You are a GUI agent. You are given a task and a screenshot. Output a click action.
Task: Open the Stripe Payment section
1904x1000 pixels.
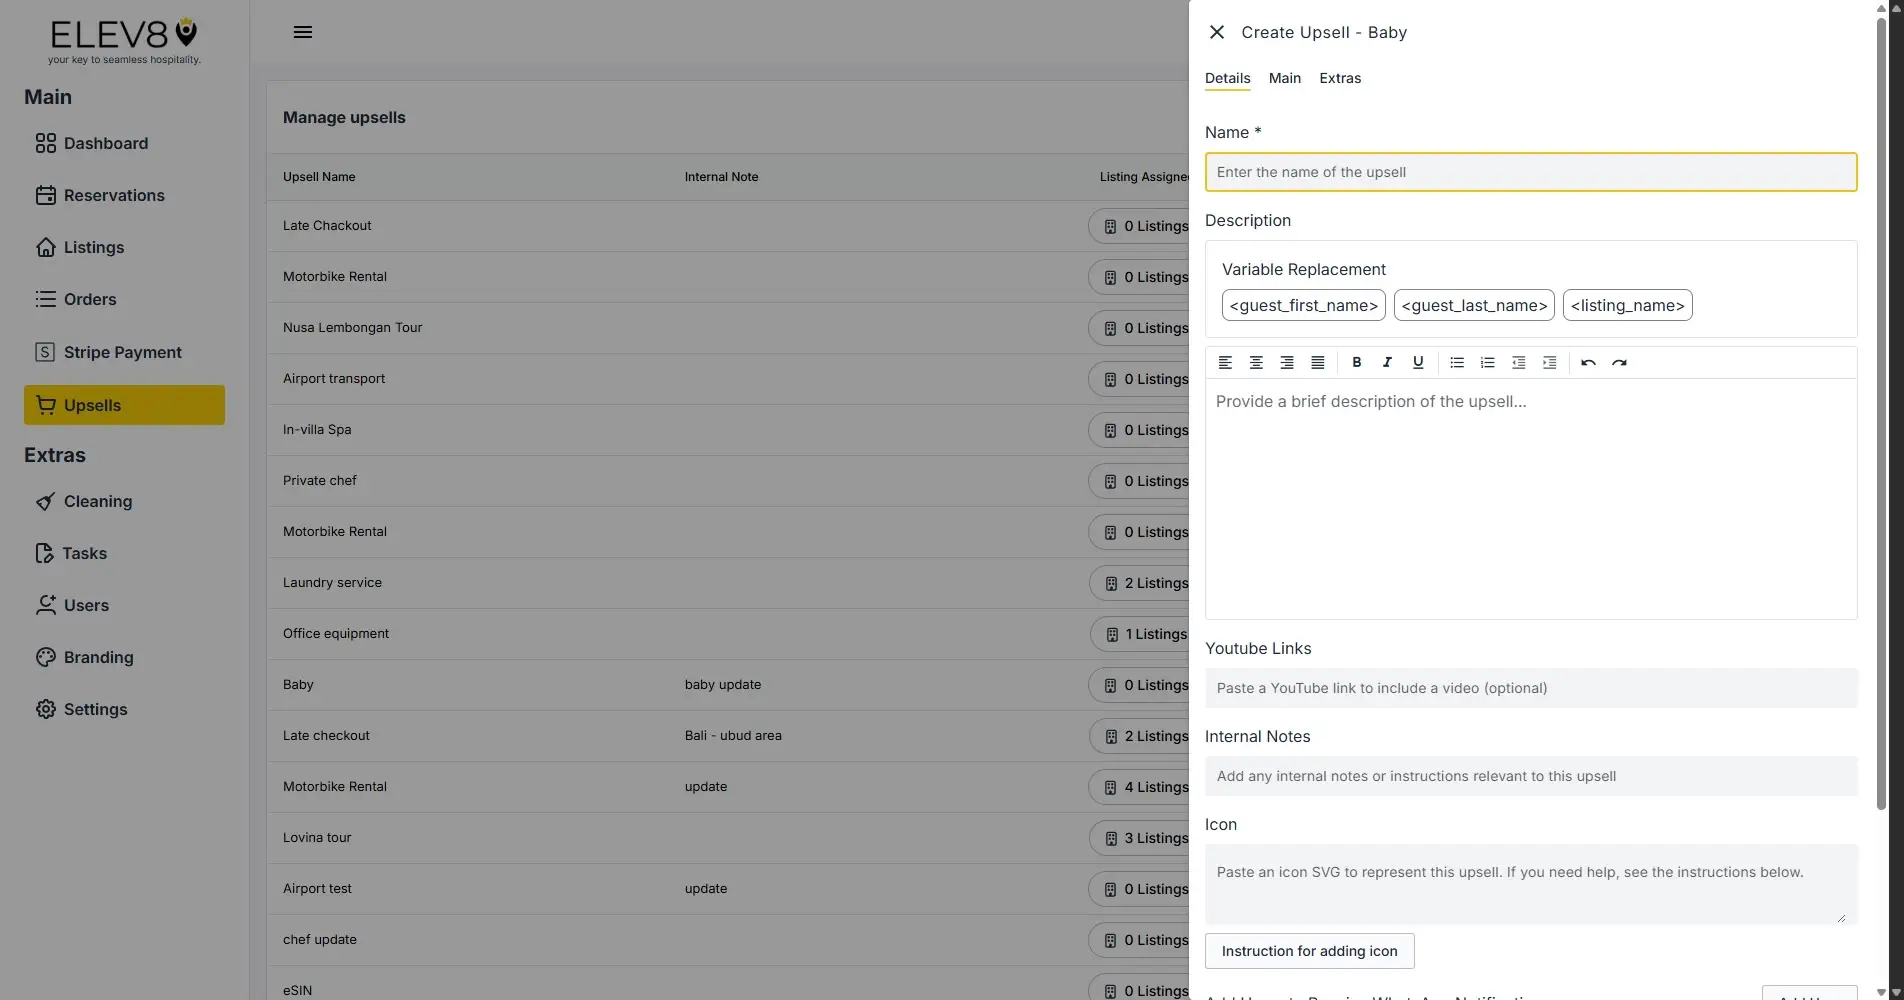click(x=122, y=352)
